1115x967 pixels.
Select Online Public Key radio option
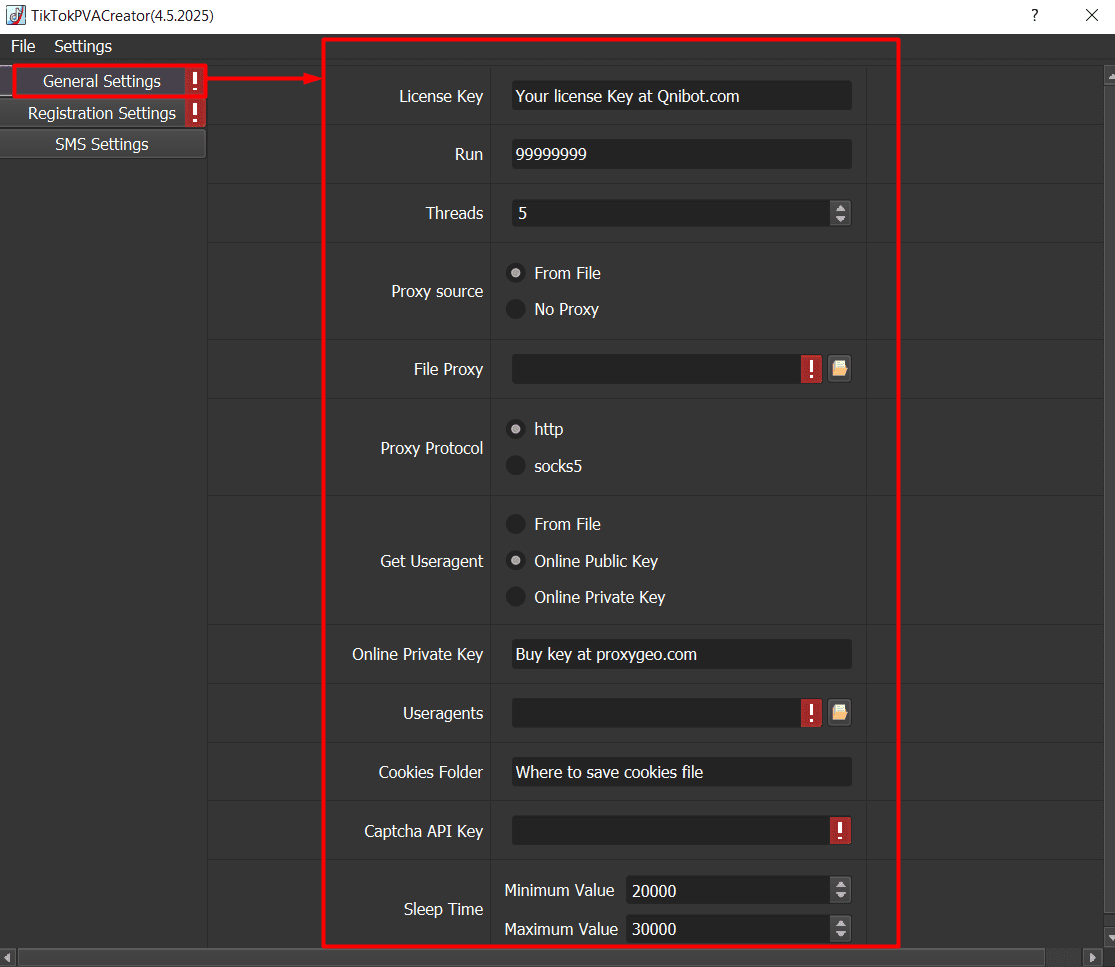pos(516,560)
